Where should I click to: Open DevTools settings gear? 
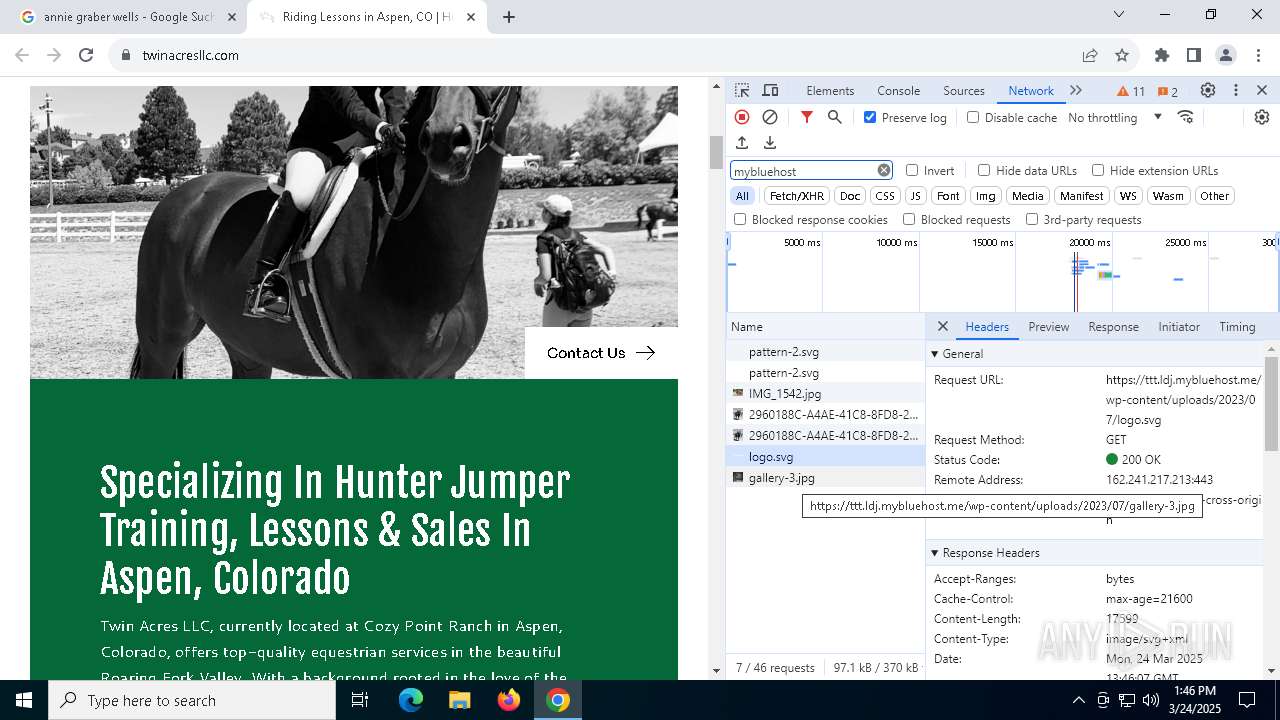(1208, 90)
